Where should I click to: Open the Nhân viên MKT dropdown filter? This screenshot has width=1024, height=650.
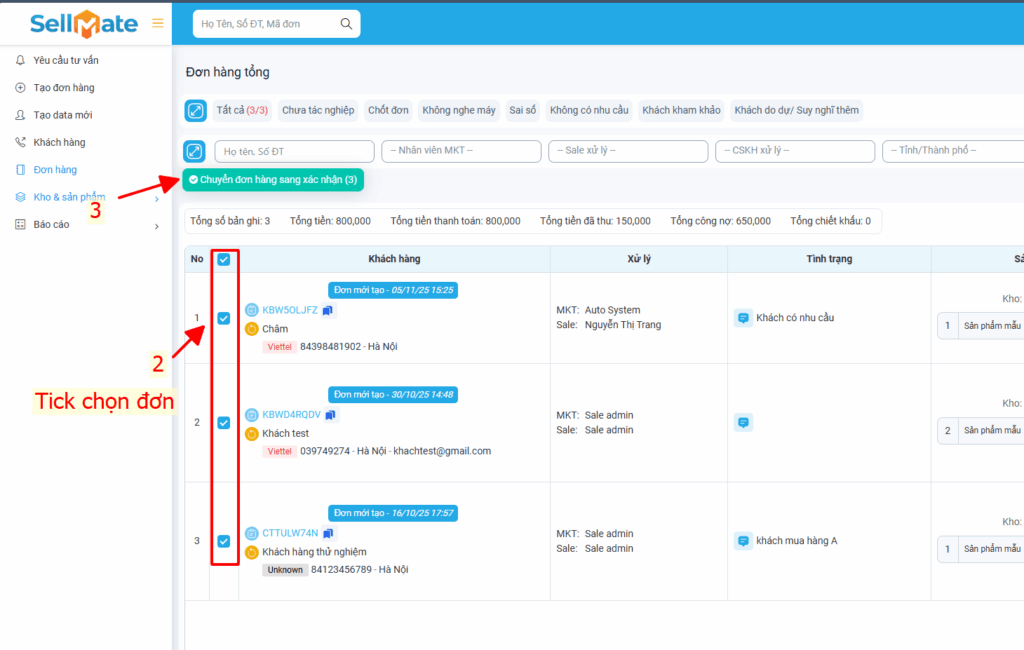(x=461, y=151)
